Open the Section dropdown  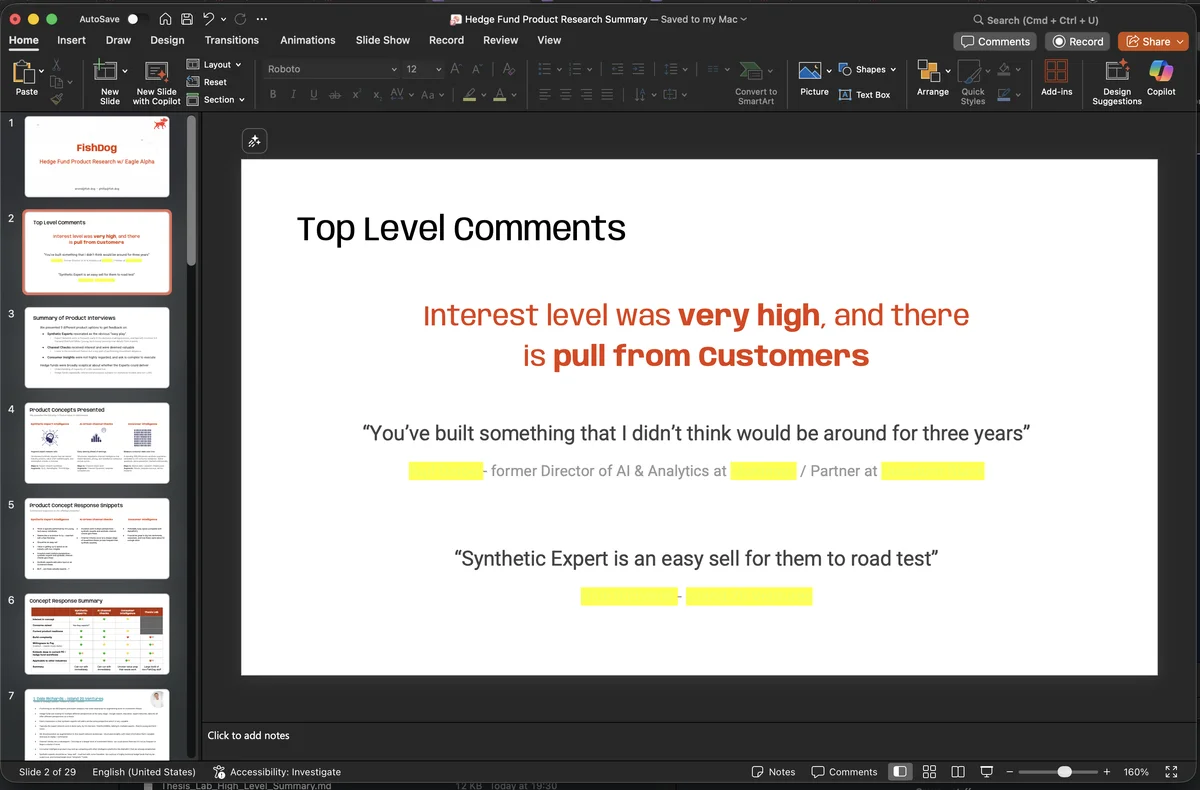[x=215, y=99]
